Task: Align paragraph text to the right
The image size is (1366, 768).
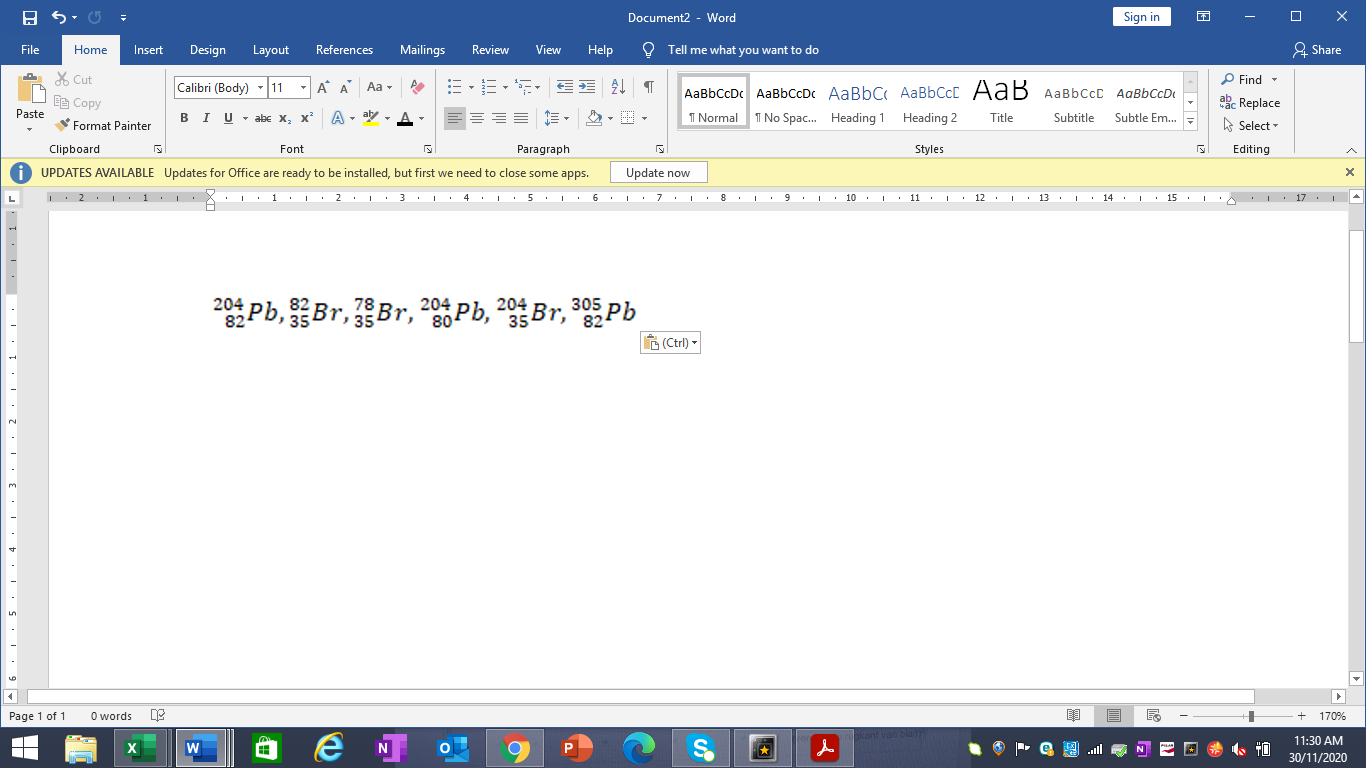Action: (x=499, y=118)
